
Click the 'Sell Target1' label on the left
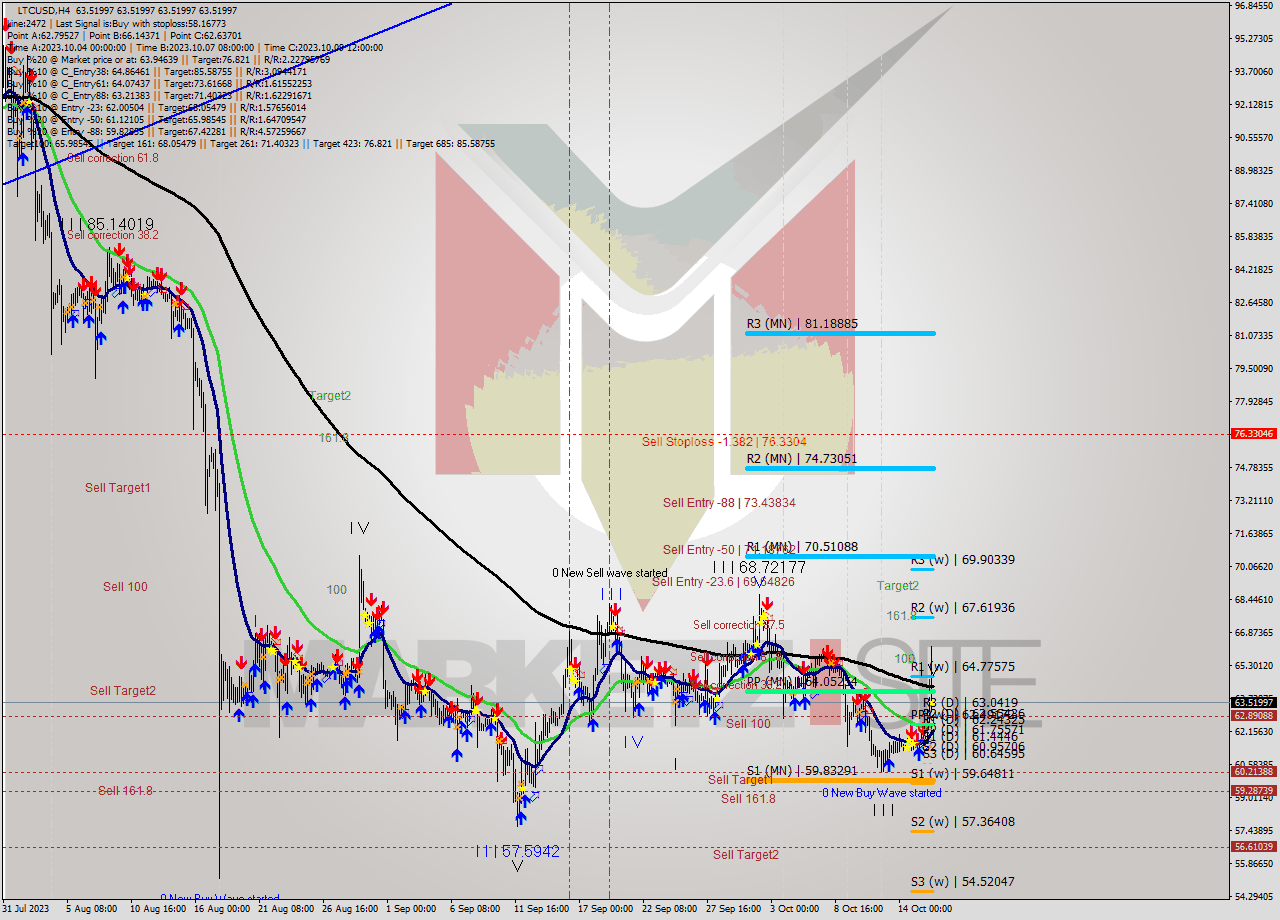118,488
